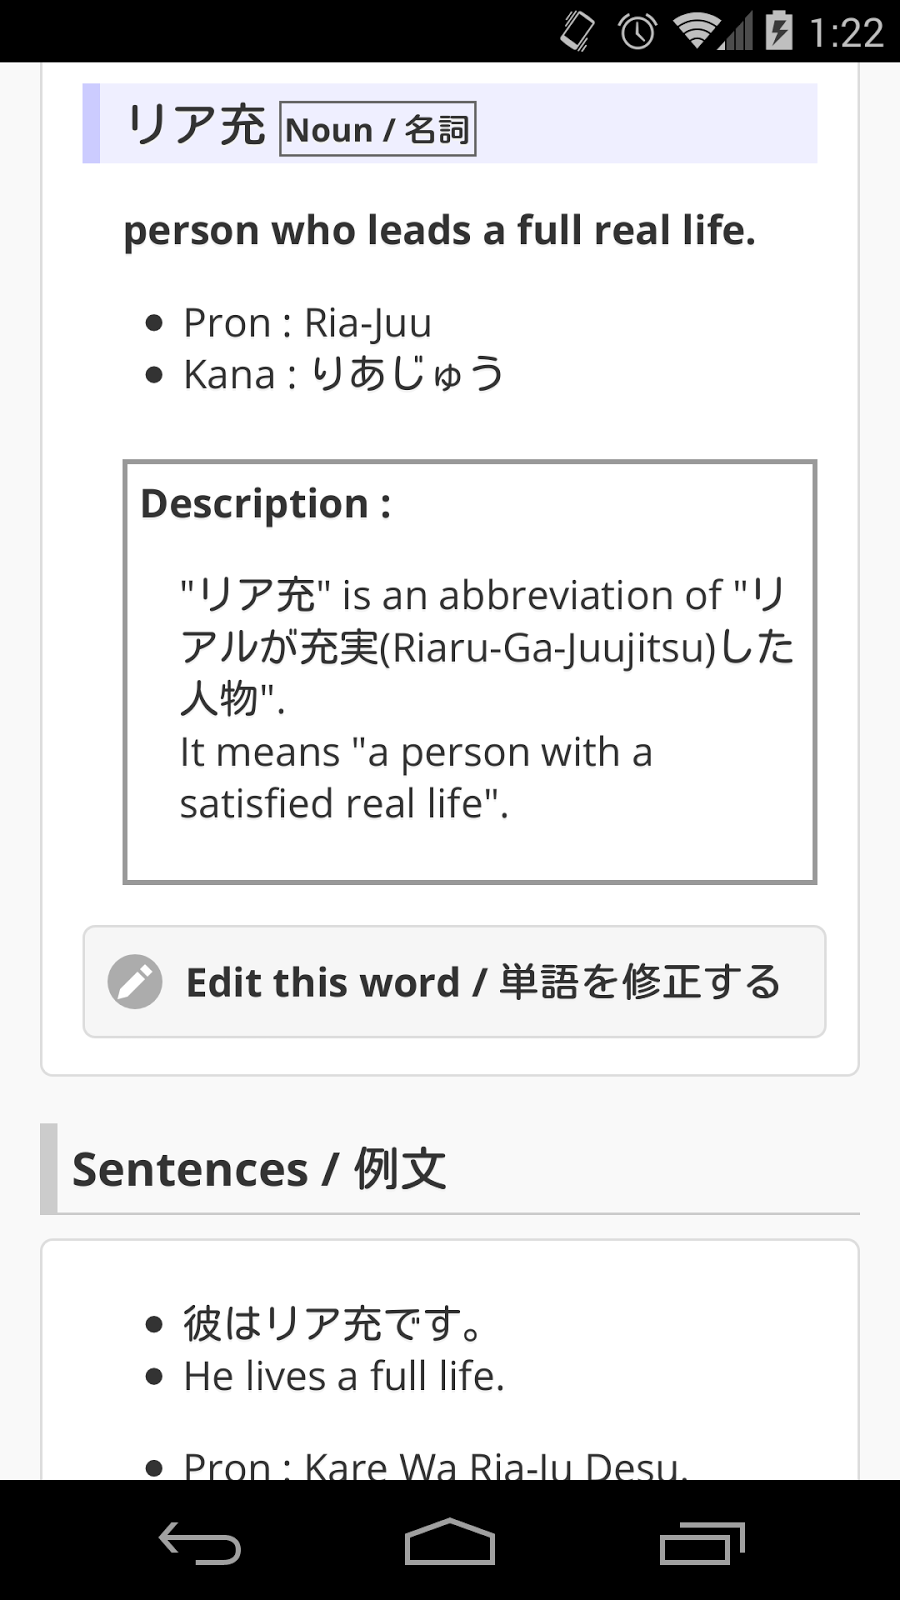The image size is (900, 1600).
Task: Tap the battery charging icon
Action: coord(779,31)
